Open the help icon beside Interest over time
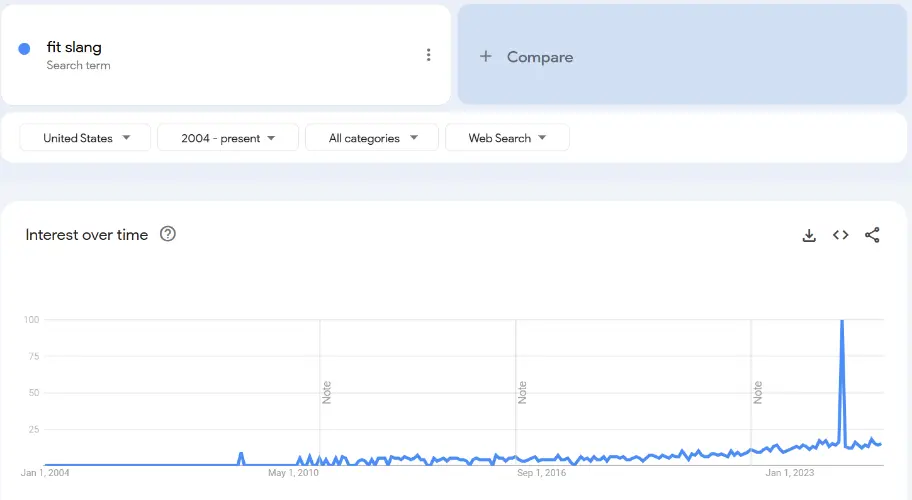Viewport: 912px width, 500px height. [168, 234]
